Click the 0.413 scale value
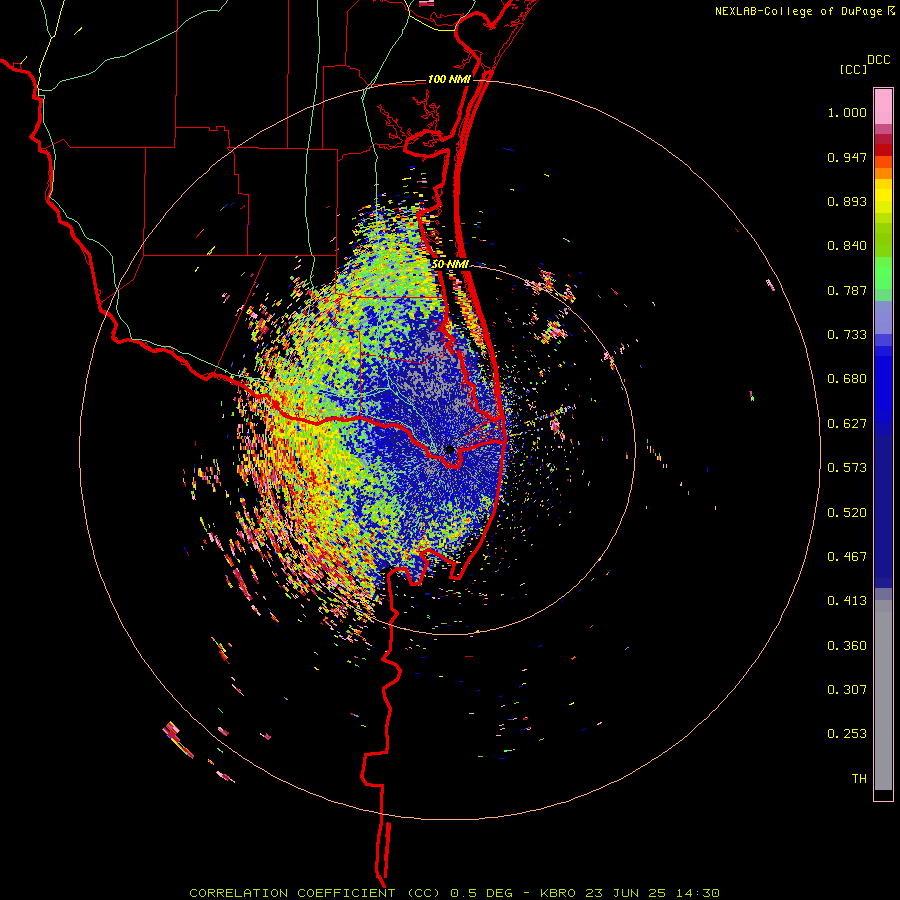This screenshot has width=900, height=900. tap(847, 601)
